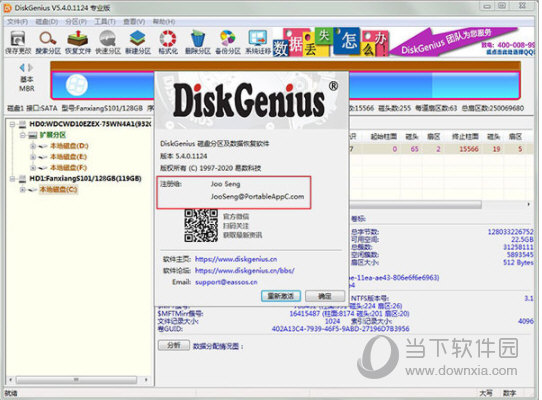Click the tree panel scroll-left arrow
The width and height of the screenshot is (542, 400).
[x=10, y=380]
